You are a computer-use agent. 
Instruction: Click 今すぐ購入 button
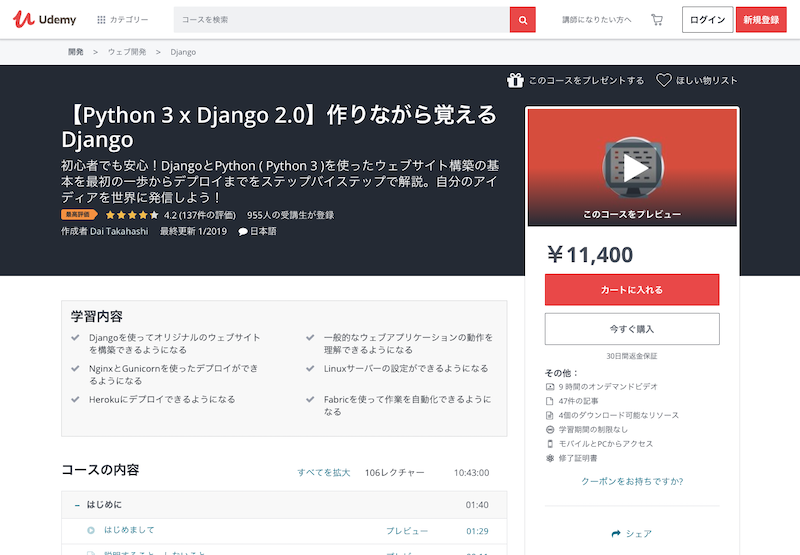coord(632,329)
